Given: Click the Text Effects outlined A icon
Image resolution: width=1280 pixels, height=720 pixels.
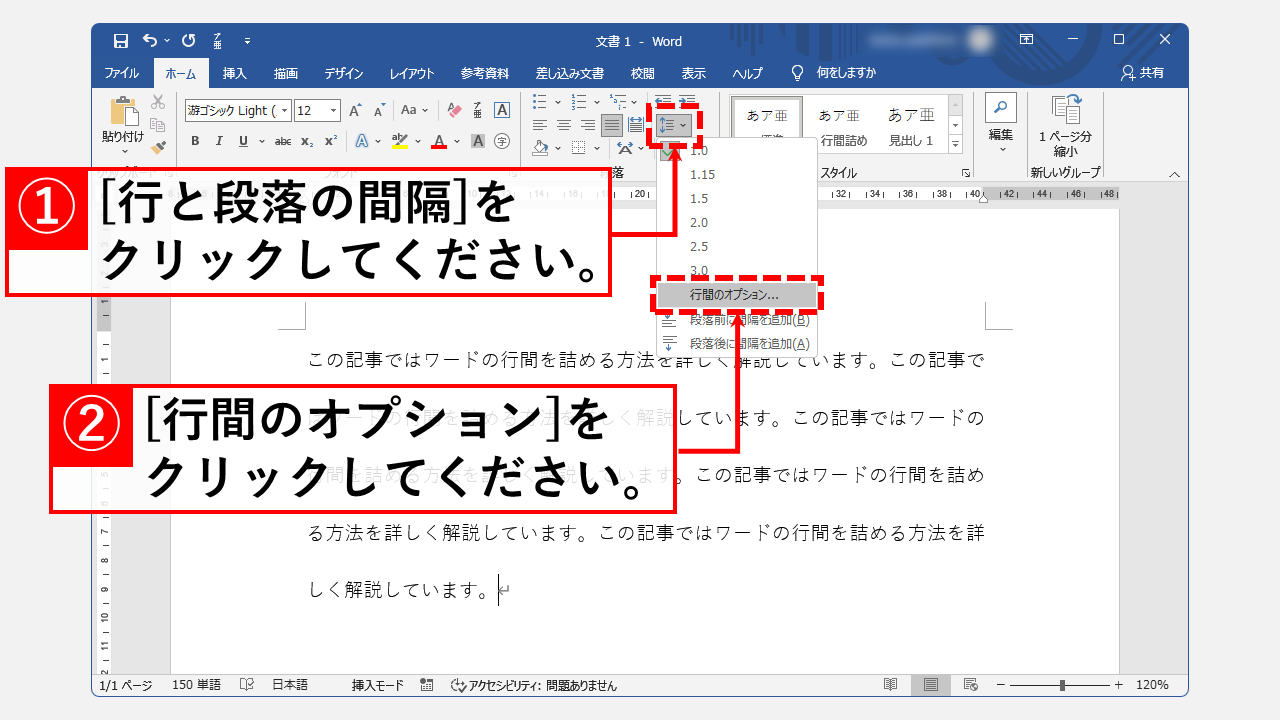Looking at the screenshot, I should point(362,141).
